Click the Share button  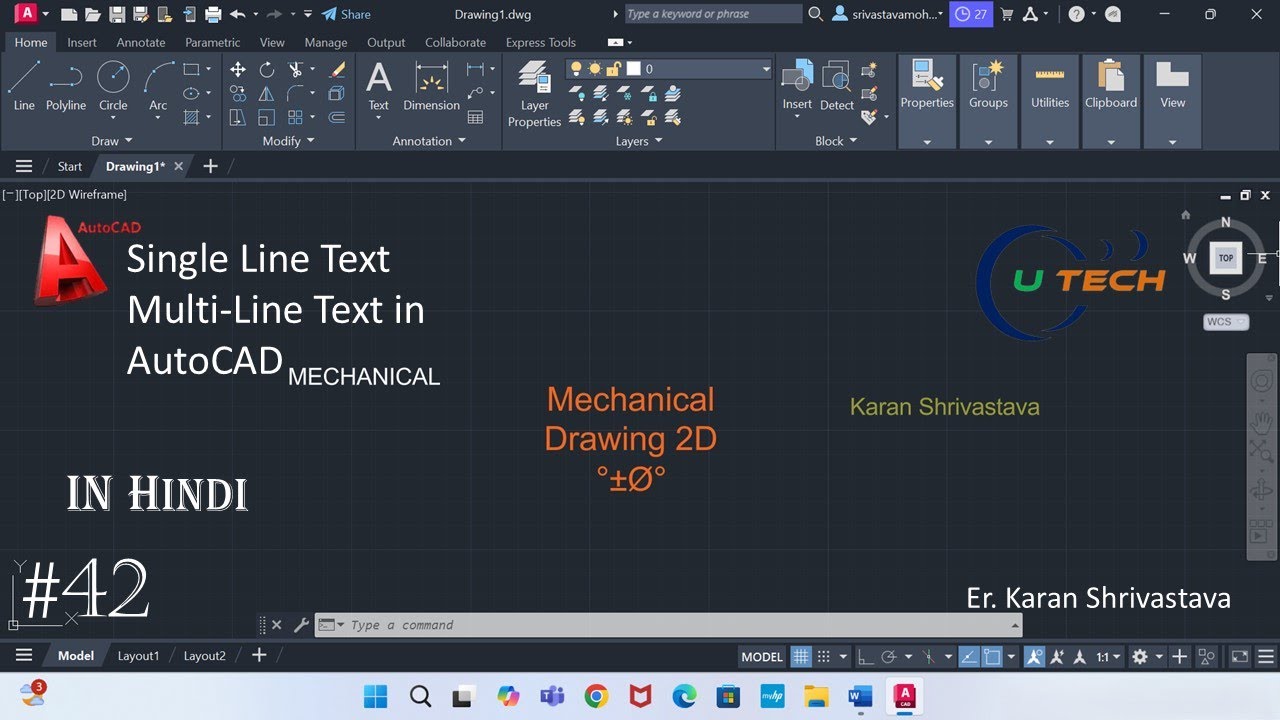pos(346,14)
